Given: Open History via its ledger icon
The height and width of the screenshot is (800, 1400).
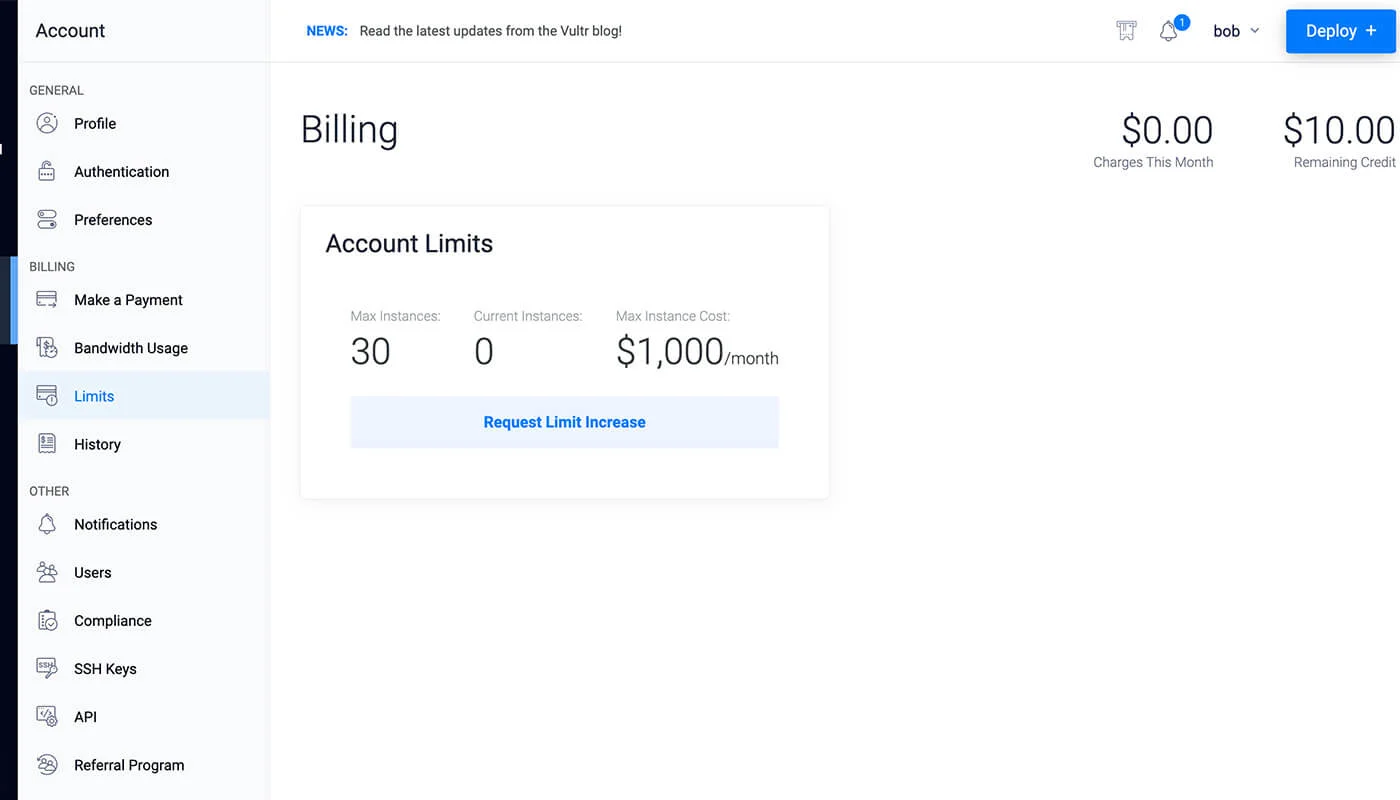Looking at the screenshot, I should (x=47, y=443).
